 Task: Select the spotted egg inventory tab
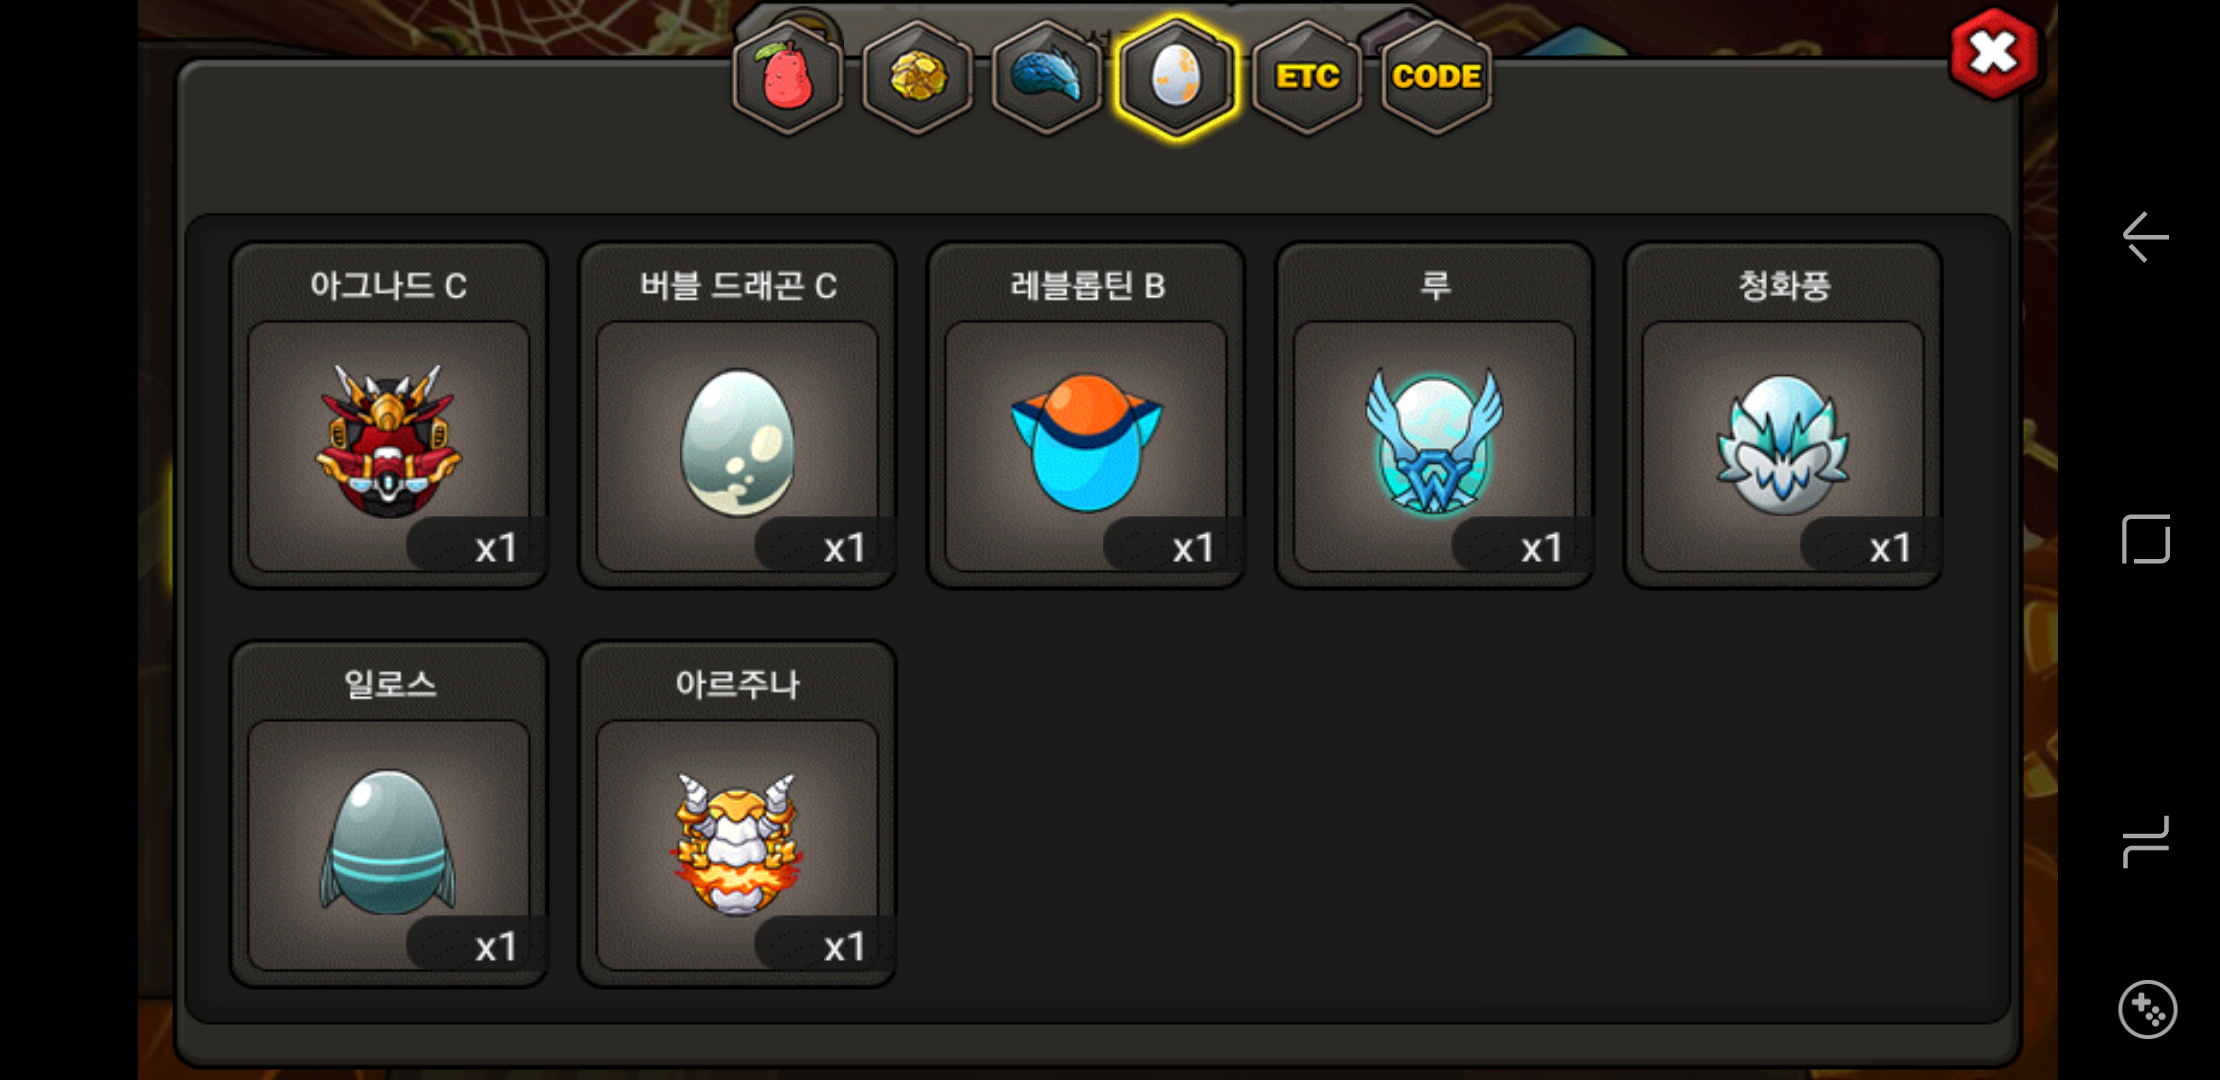[x=1176, y=78]
